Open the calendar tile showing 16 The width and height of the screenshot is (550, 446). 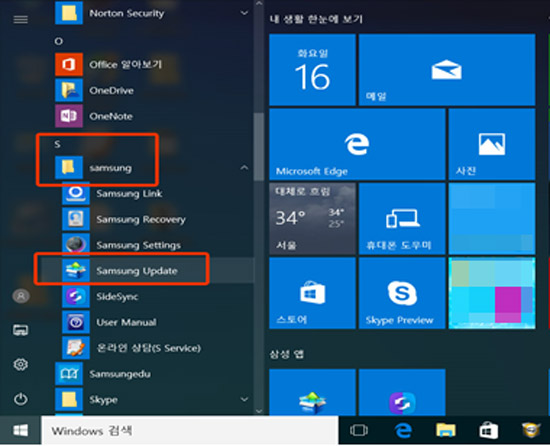click(312, 70)
